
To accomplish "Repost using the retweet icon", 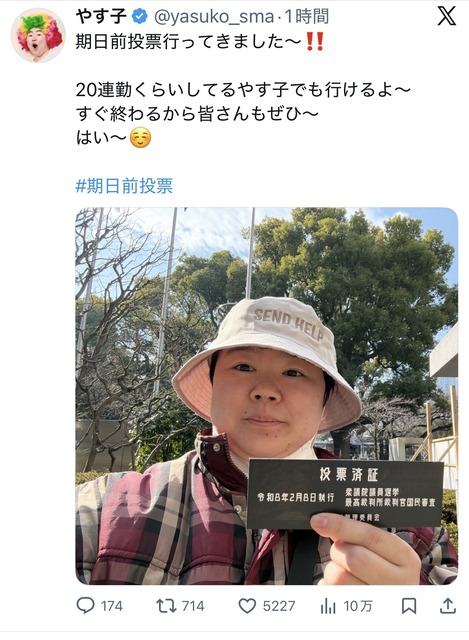I will click(166, 606).
